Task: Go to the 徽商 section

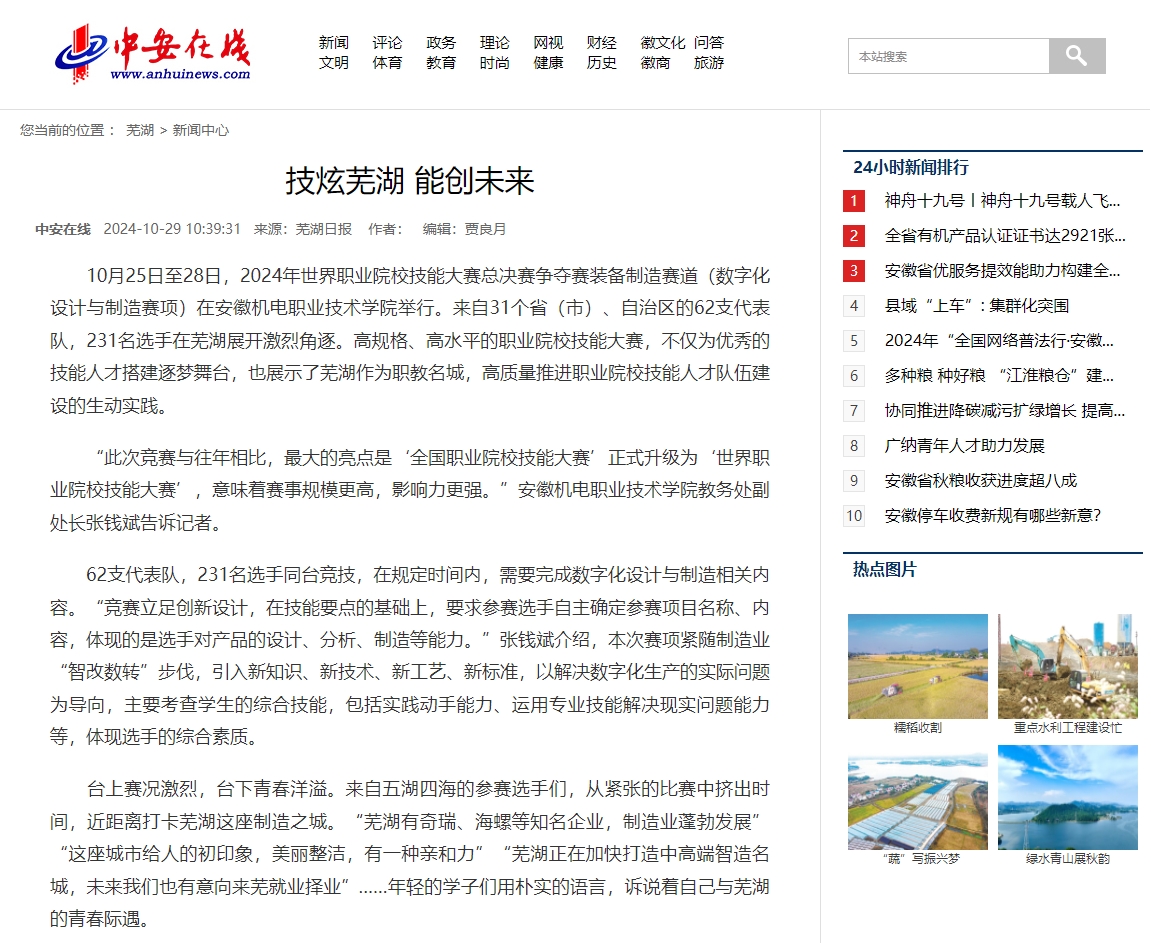Action: coord(655,63)
